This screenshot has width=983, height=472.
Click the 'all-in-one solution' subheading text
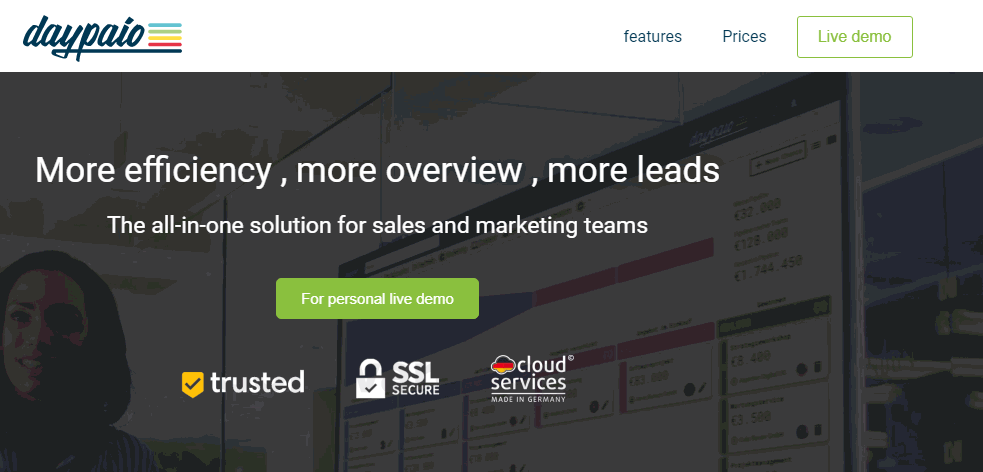(377, 225)
